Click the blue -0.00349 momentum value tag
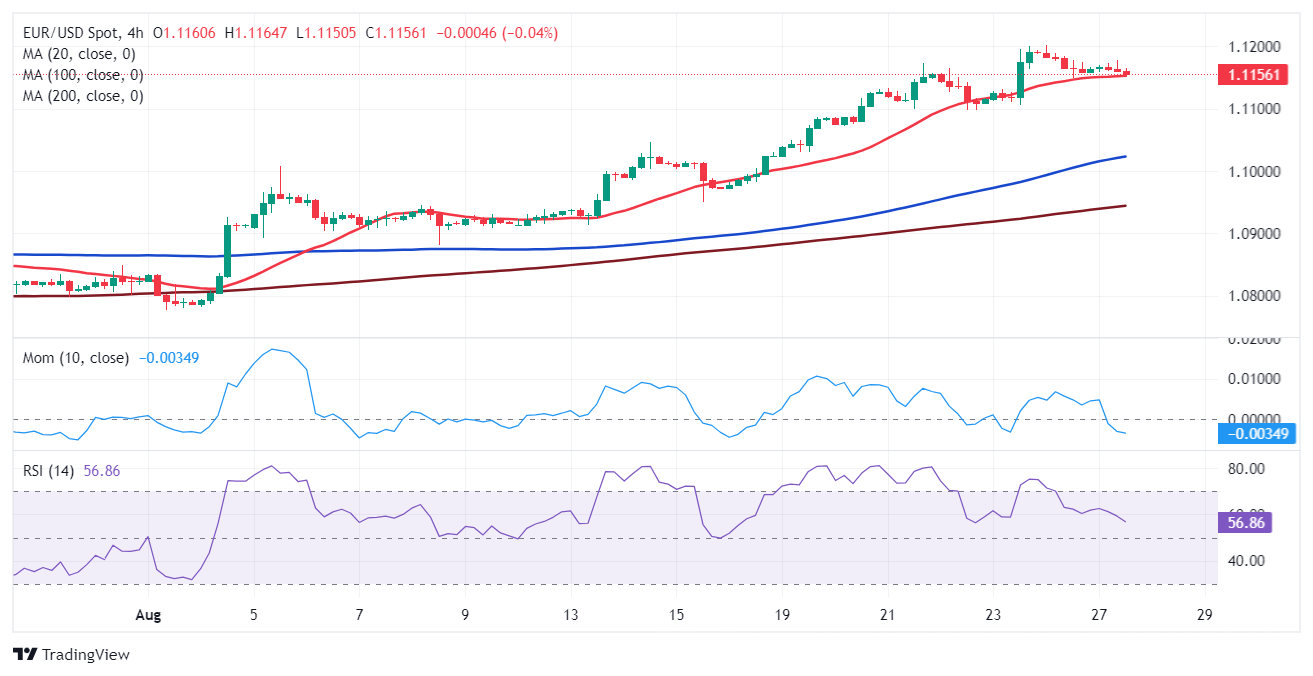The image size is (1313, 676). click(1256, 434)
